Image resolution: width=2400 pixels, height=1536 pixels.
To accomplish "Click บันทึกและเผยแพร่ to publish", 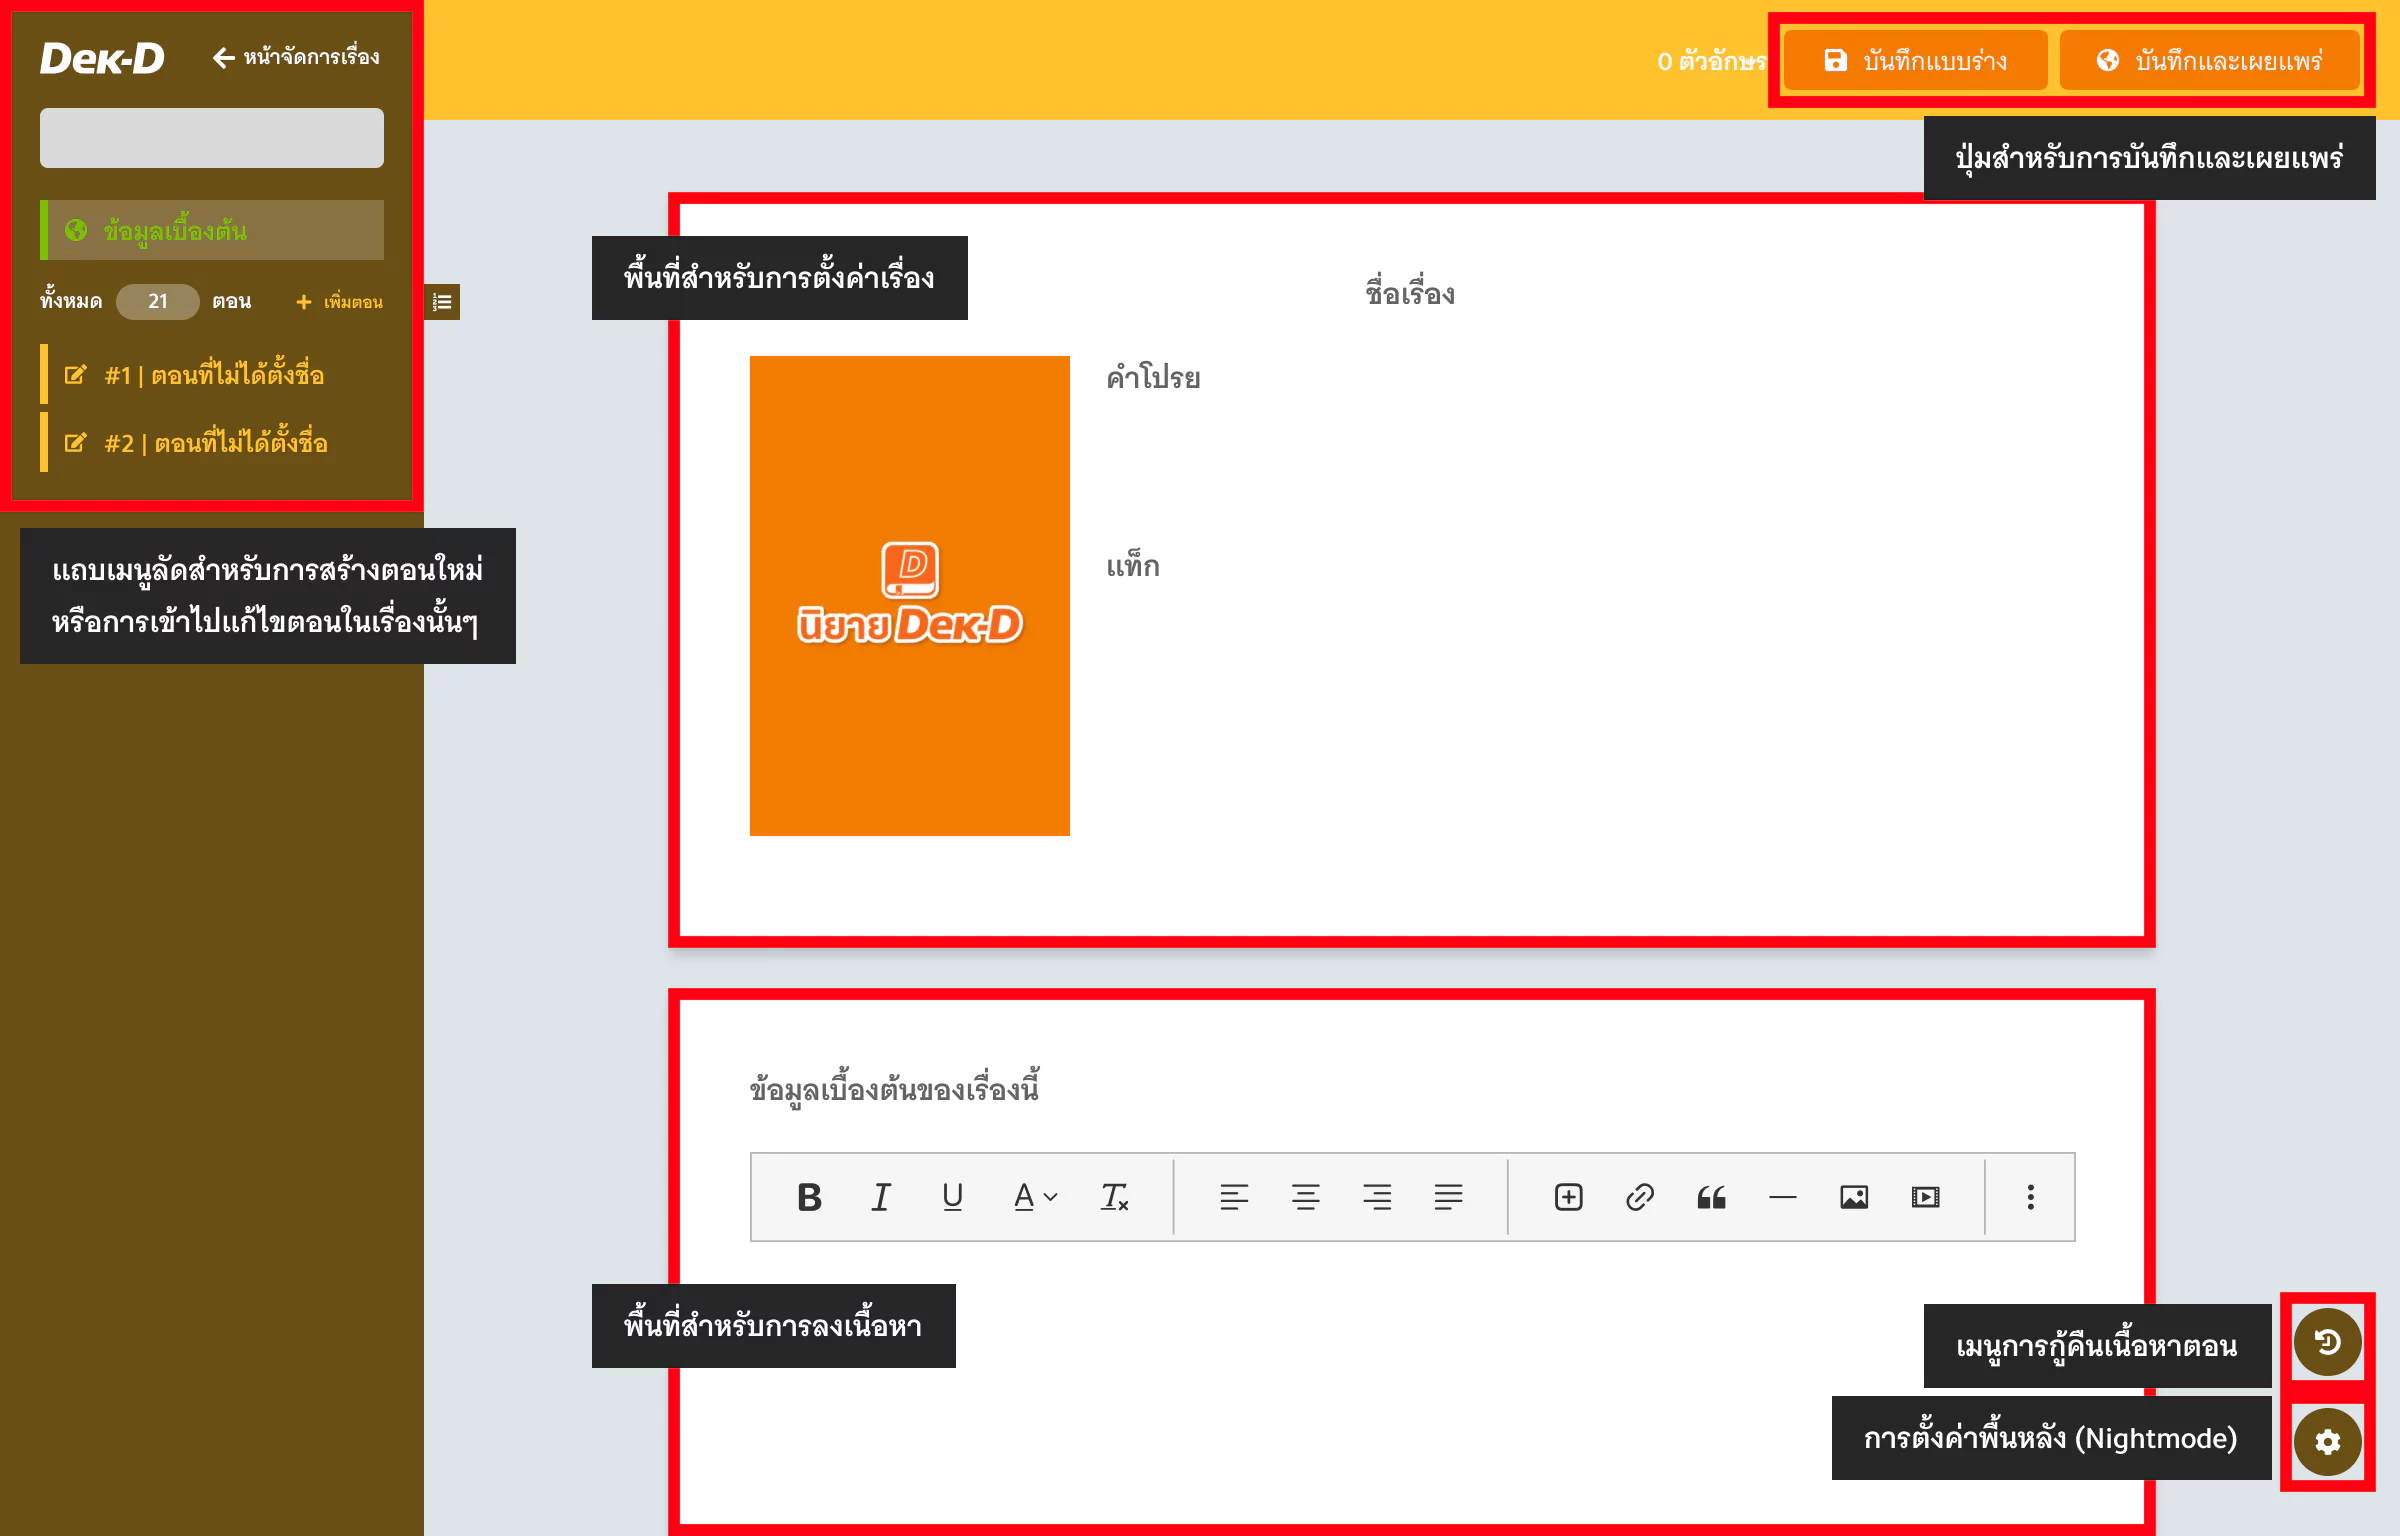I will pos(2210,61).
